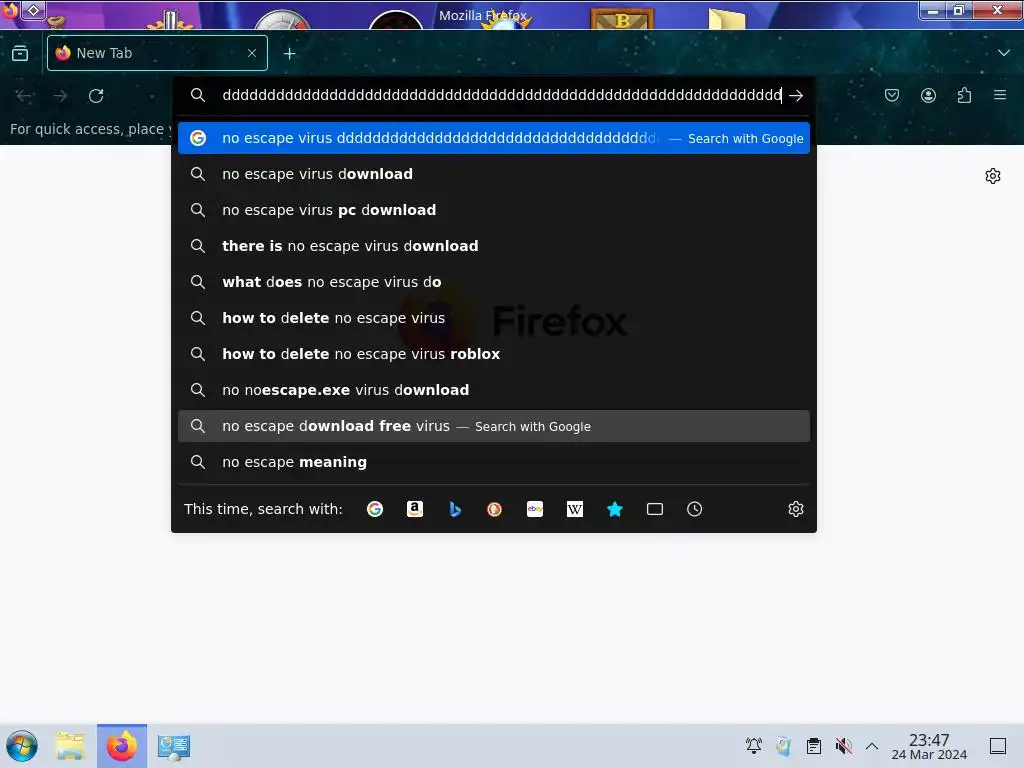Open the Firefox View button
1024x768 pixels.
(20, 54)
